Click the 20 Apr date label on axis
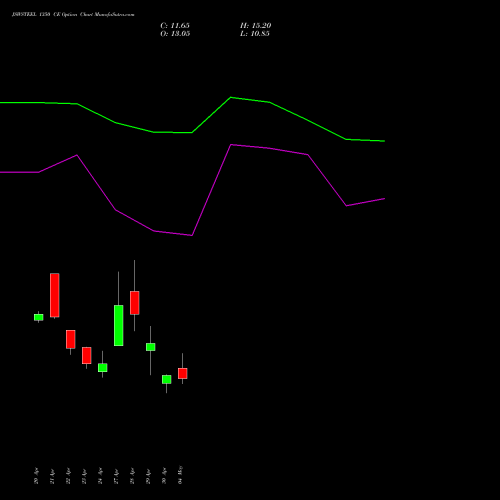The image size is (500, 500). (x=36, y=475)
